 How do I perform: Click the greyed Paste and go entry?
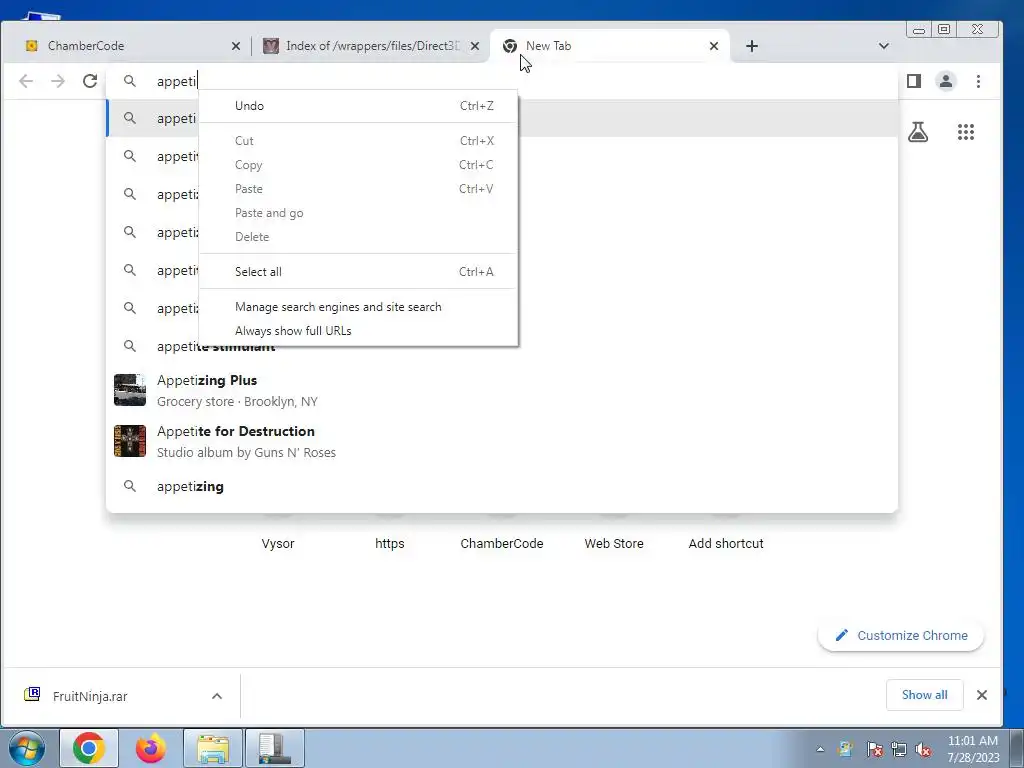click(358, 213)
